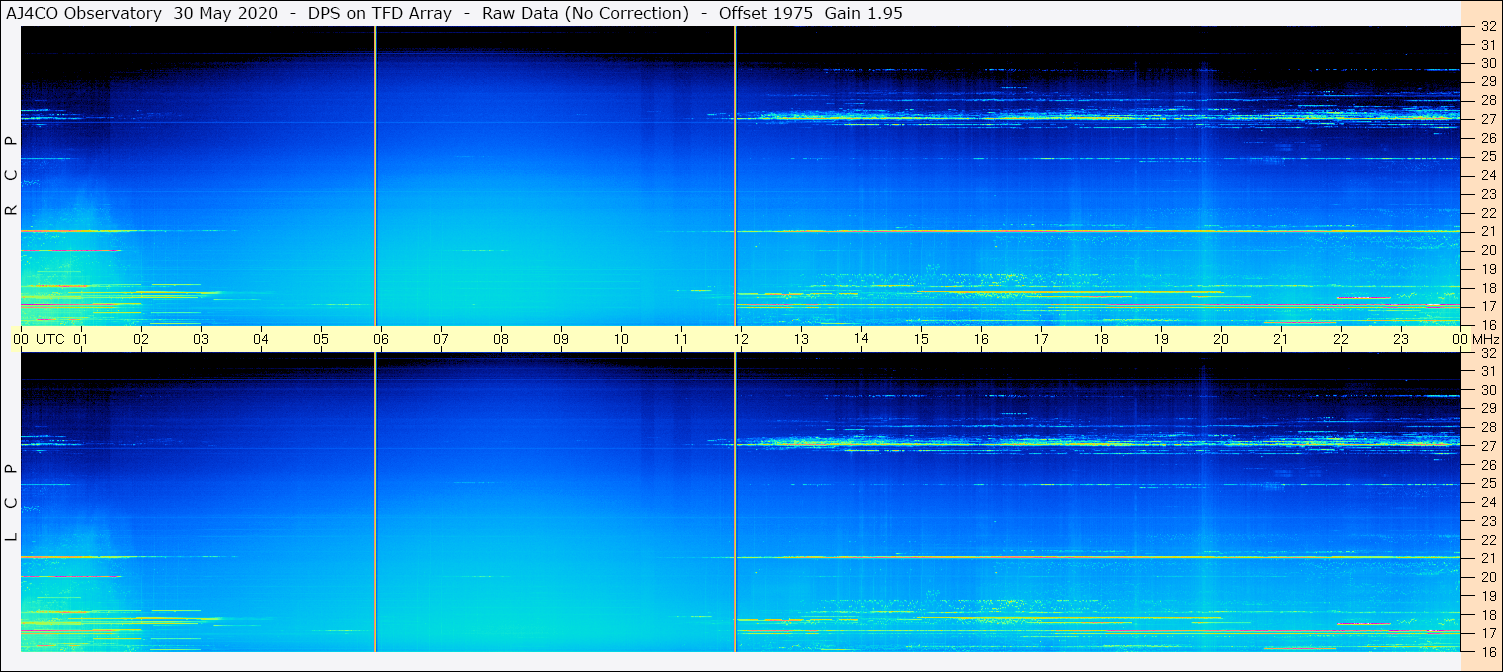Click the 20 hour mark on time axis
This screenshot has width=1503, height=672.
click(1221, 339)
